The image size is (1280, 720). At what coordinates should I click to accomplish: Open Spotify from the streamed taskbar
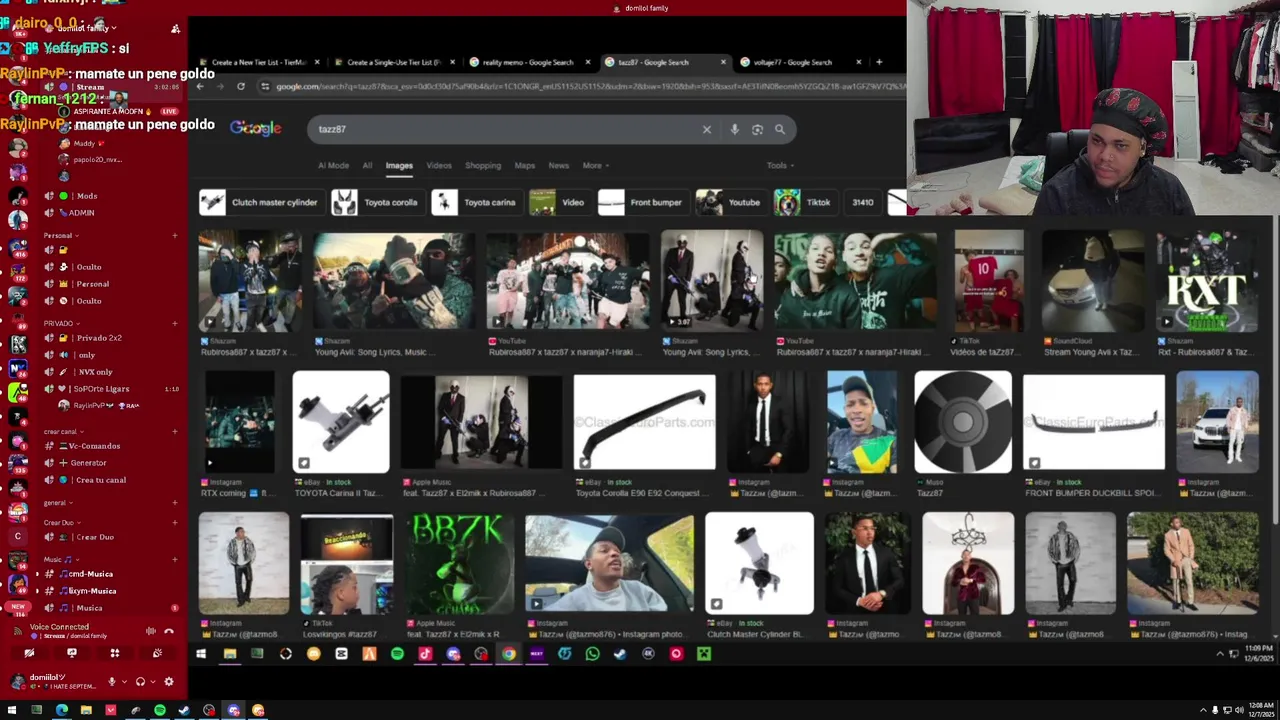point(397,654)
